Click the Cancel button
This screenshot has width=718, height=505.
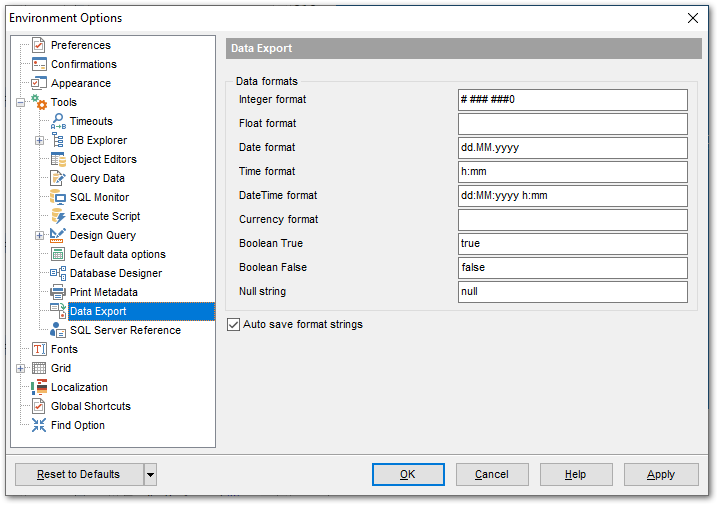click(x=491, y=474)
